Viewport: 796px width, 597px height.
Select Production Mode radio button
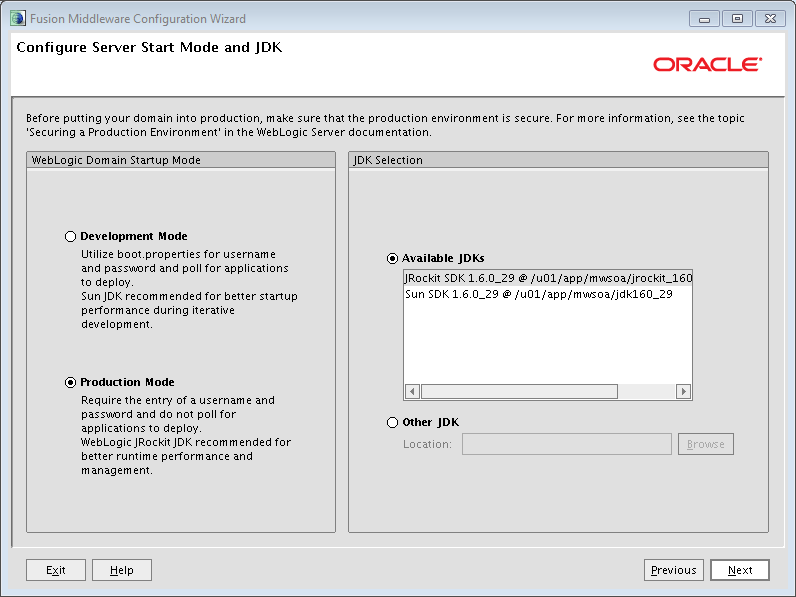pos(71,382)
